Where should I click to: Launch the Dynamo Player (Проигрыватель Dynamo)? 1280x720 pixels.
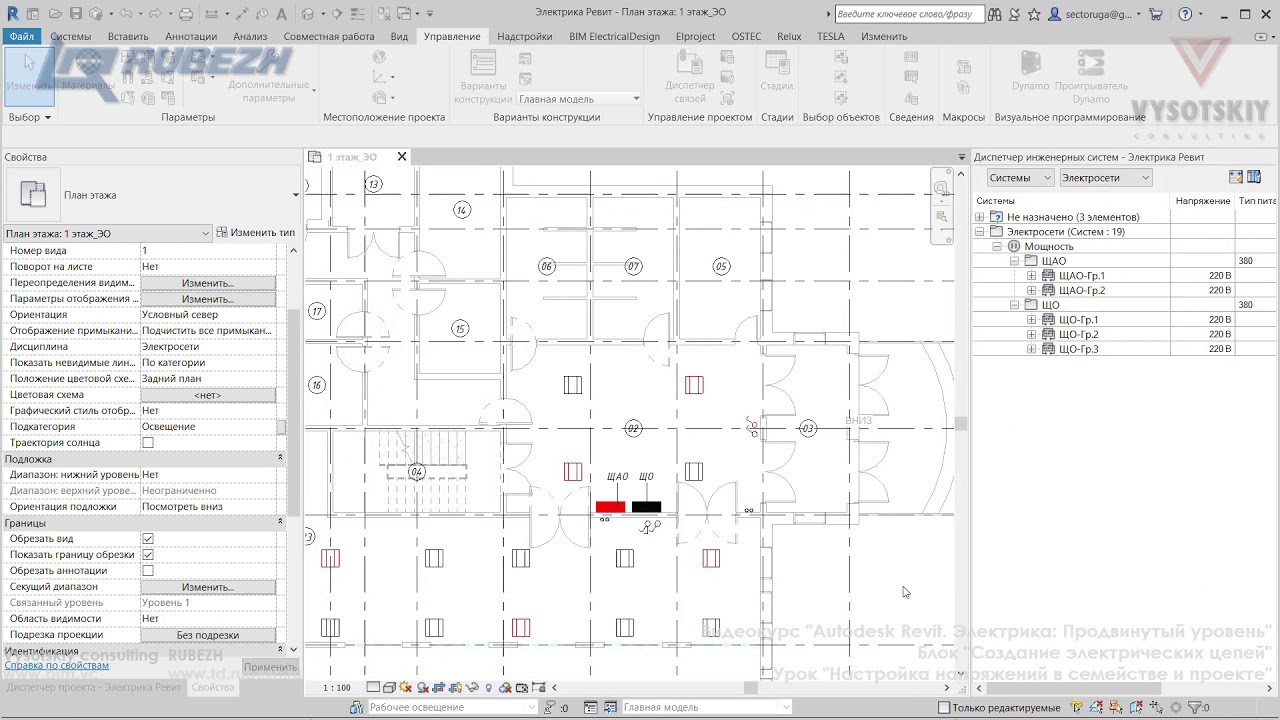(x=1090, y=78)
